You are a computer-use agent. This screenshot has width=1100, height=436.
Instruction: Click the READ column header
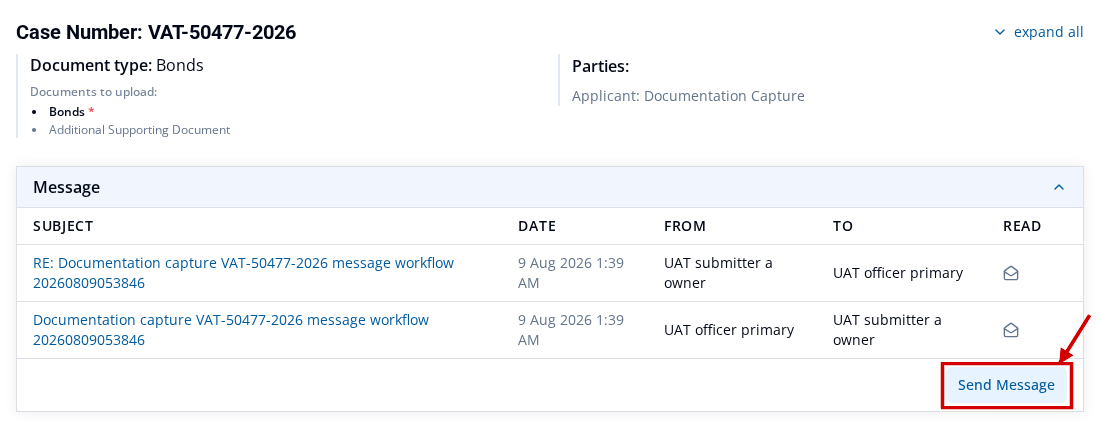pos(1022,226)
